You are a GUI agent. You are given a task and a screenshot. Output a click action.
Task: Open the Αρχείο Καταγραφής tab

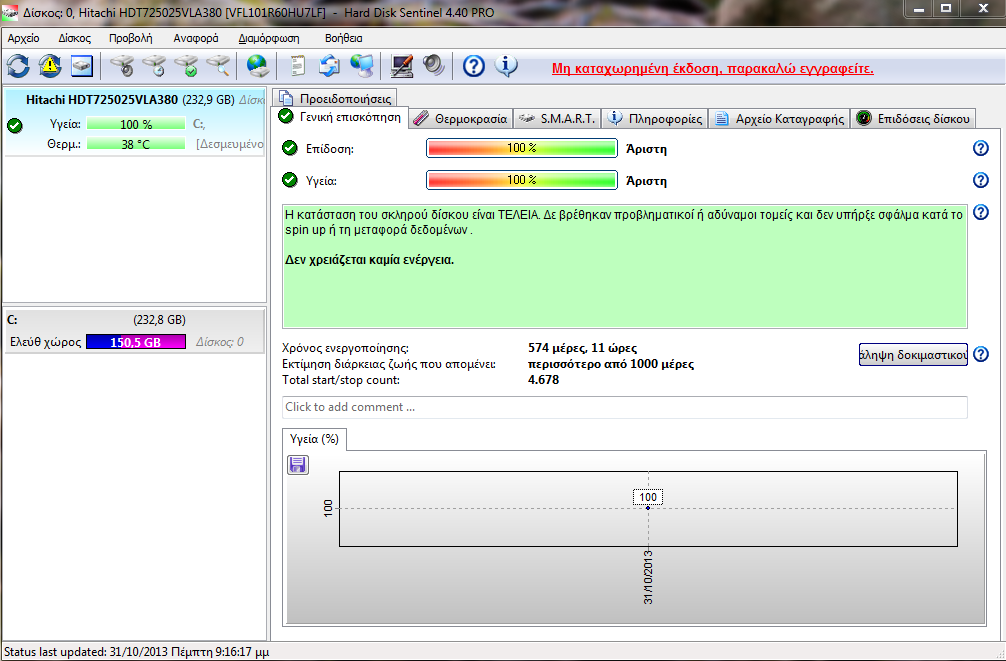(x=780, y=119)
